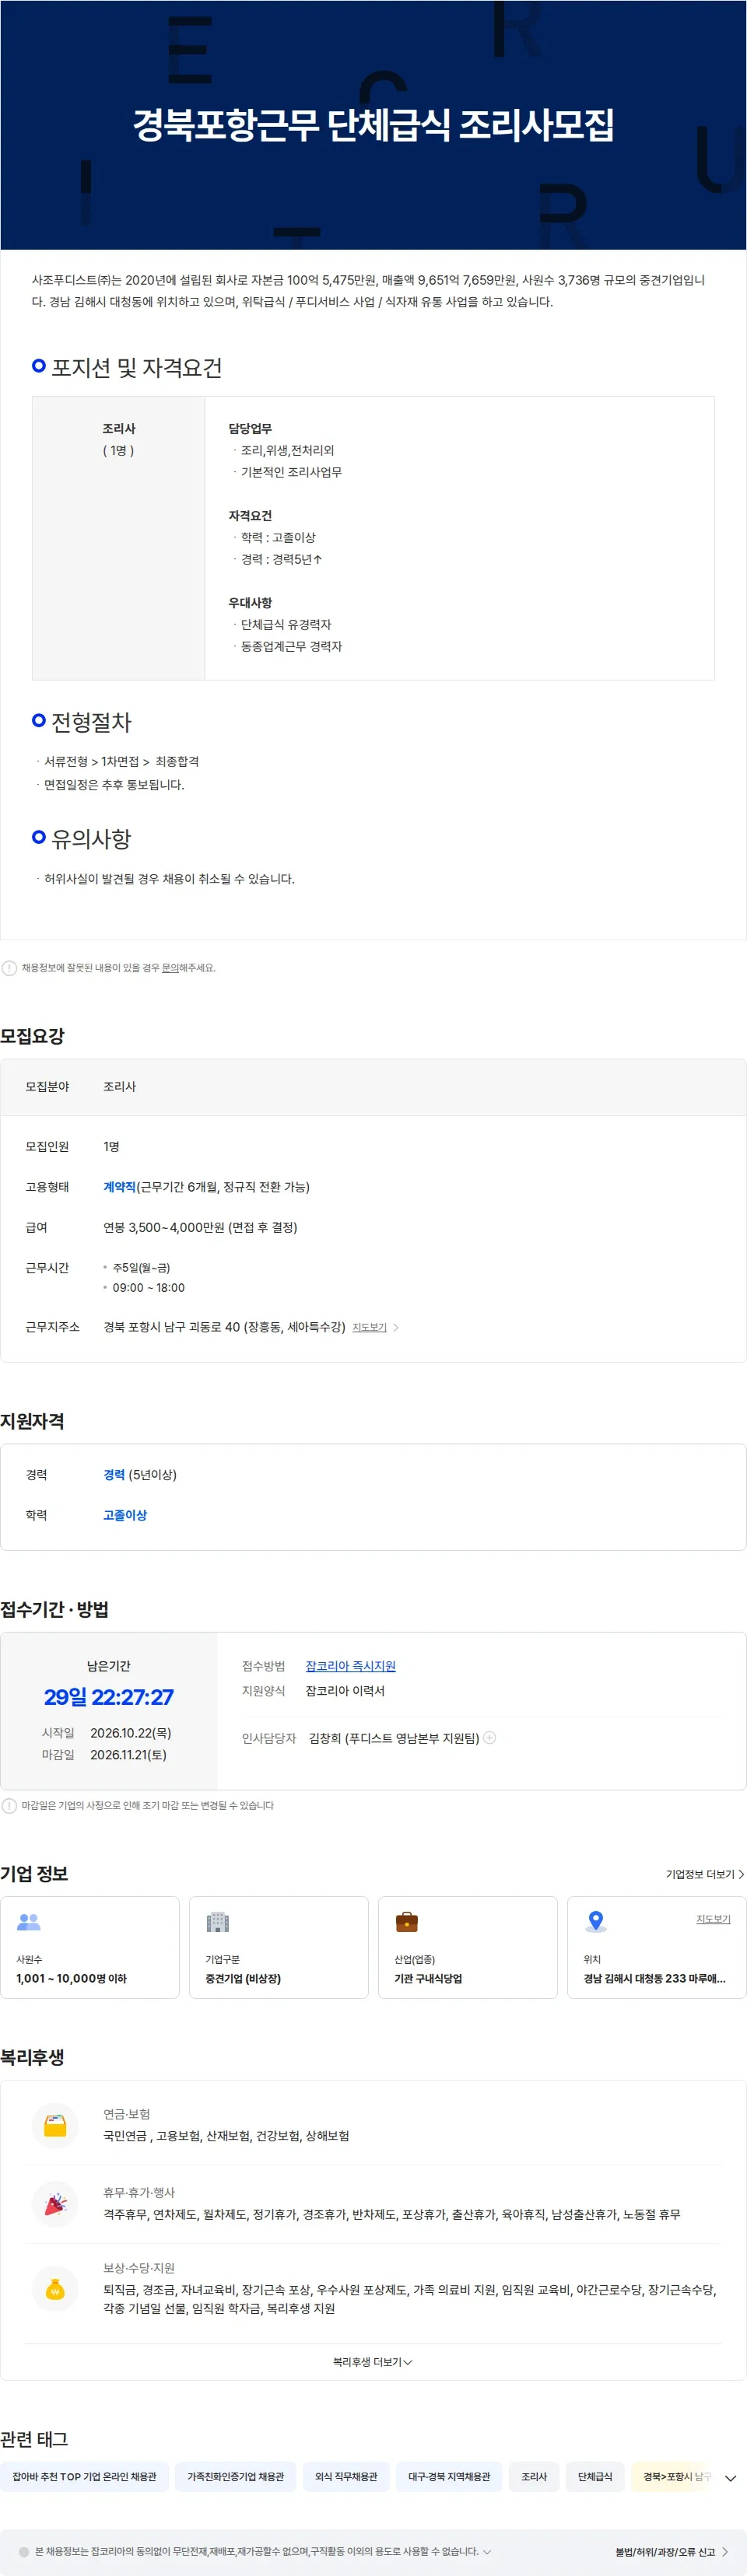Select the 조리사 tag

pos(534,2476)
